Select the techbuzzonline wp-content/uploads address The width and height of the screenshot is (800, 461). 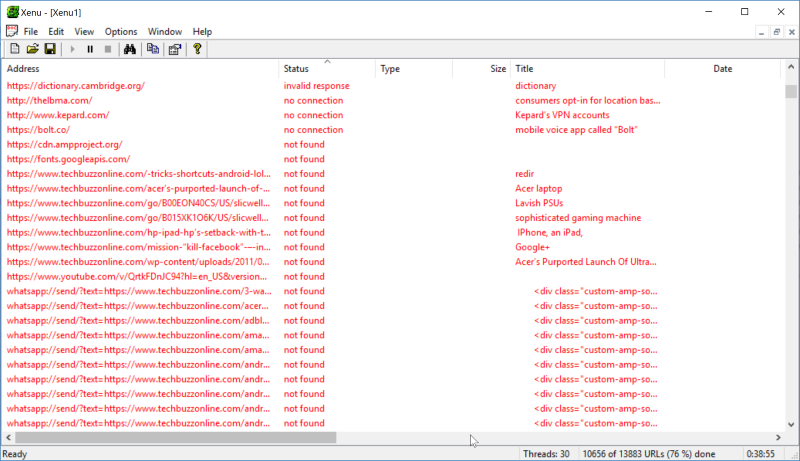(138, 262)
